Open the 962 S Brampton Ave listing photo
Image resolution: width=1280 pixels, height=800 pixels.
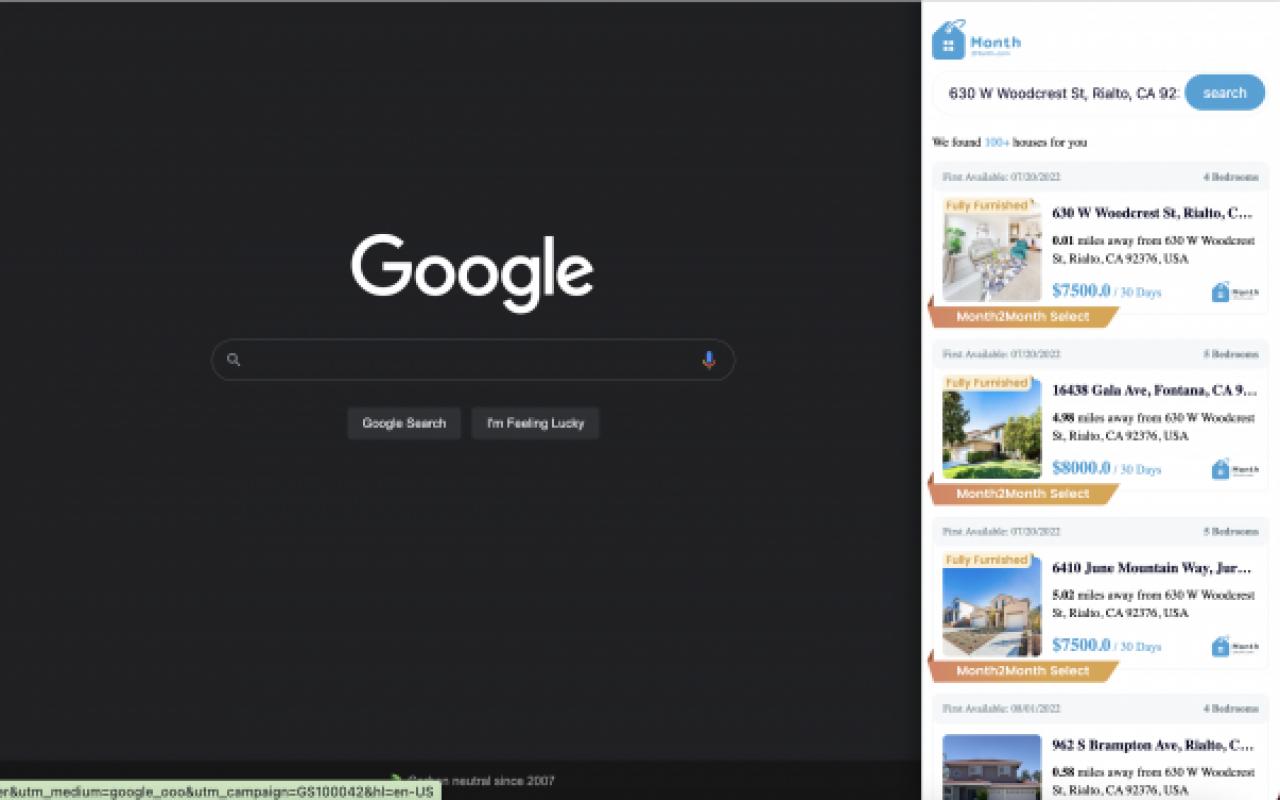click(x=992, y=767)
